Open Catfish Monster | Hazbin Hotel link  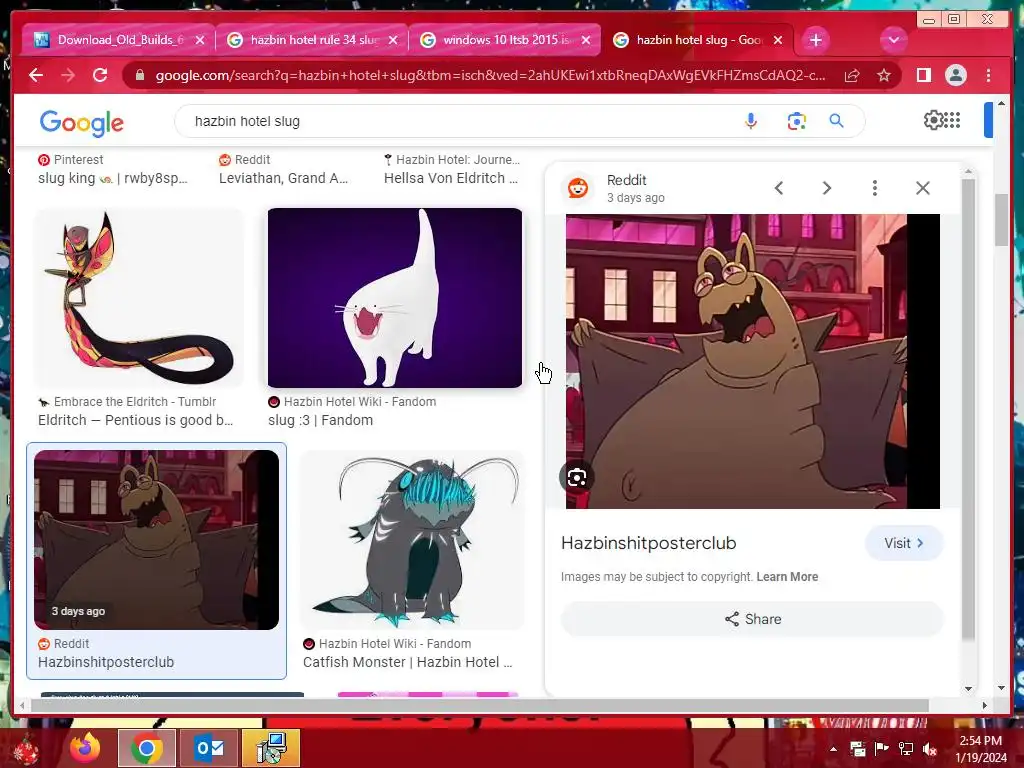408,662
